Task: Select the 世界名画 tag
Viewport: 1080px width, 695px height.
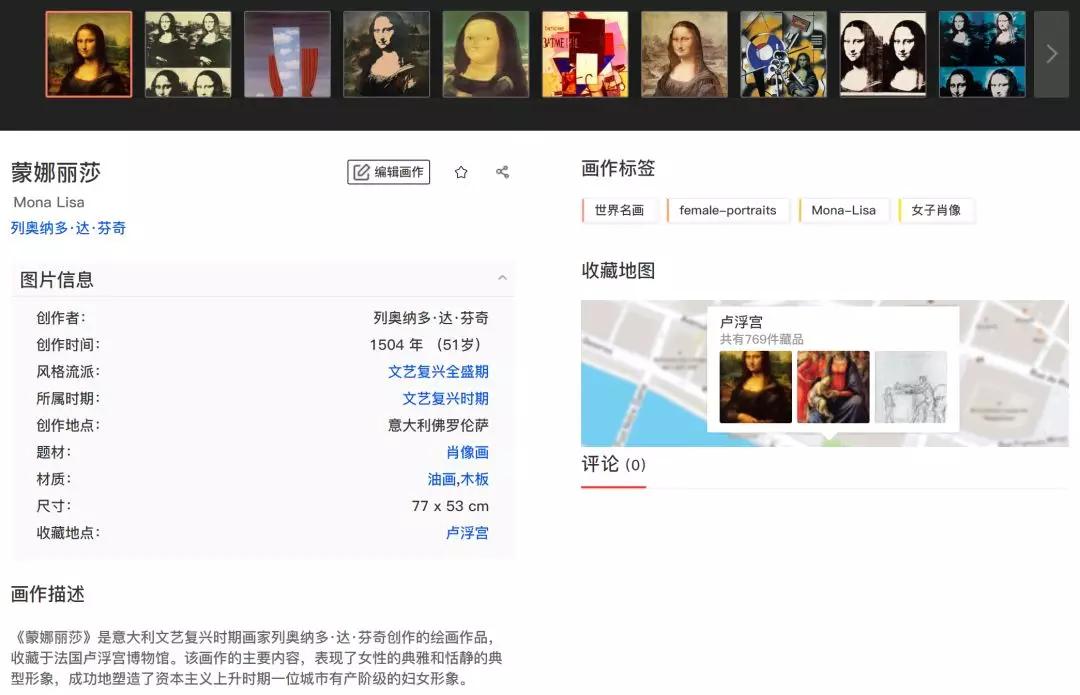Action: [x=619, y=210]
